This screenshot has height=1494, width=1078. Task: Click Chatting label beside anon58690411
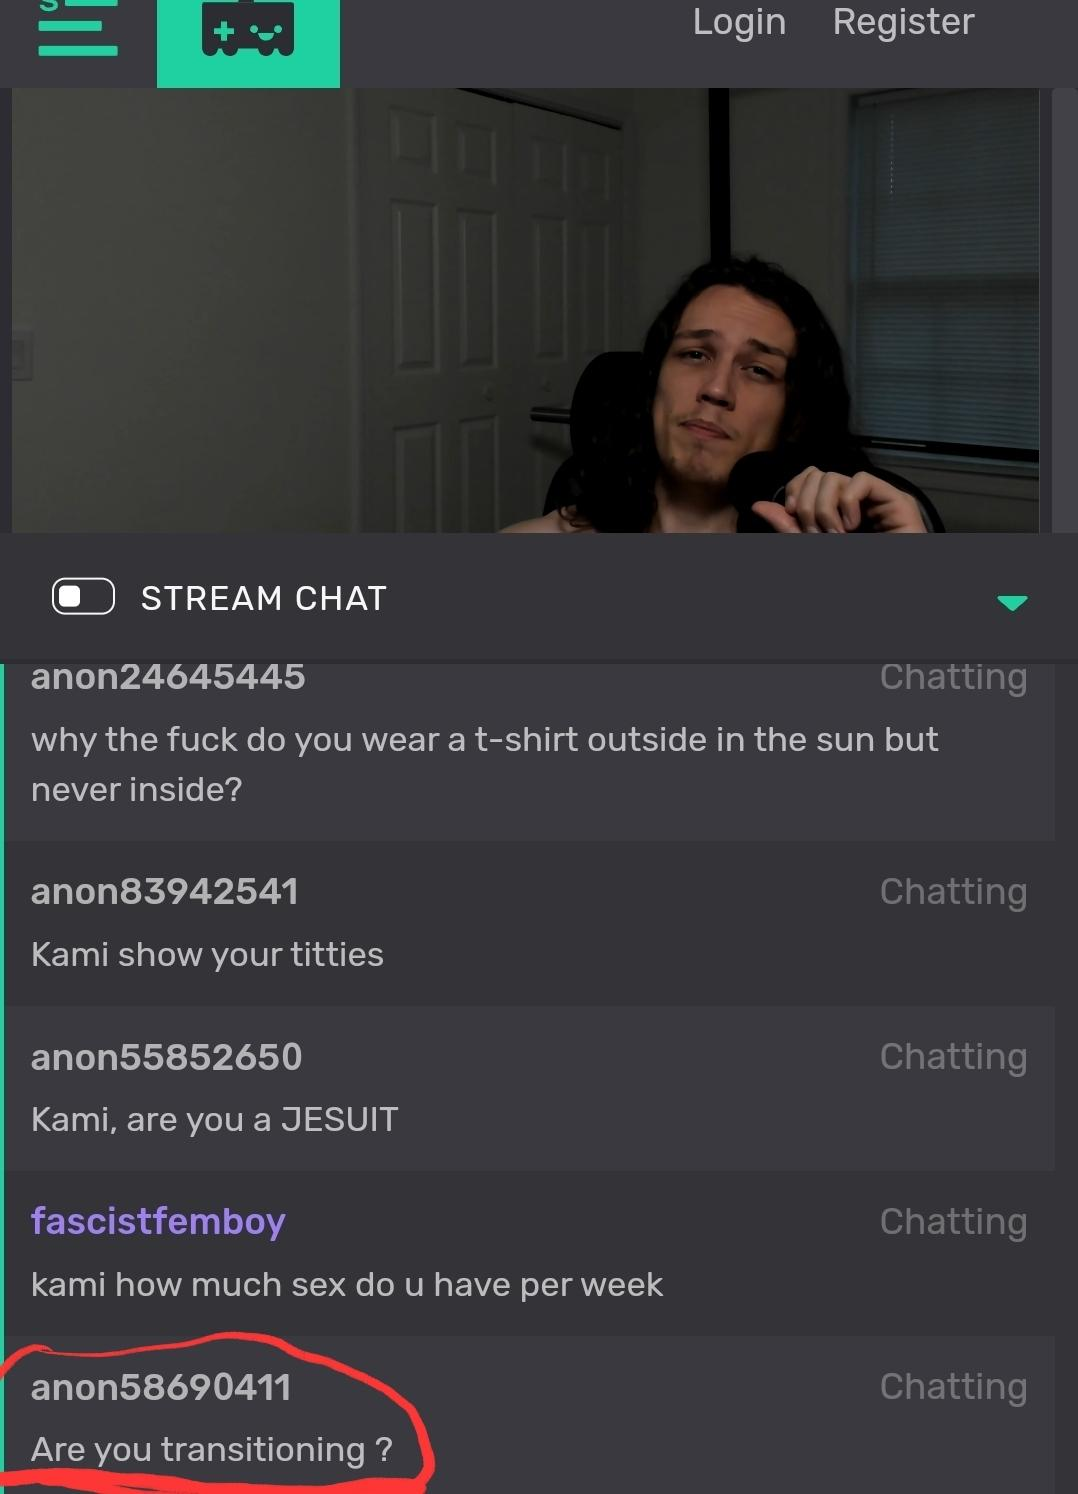(x=953, y=1387)
